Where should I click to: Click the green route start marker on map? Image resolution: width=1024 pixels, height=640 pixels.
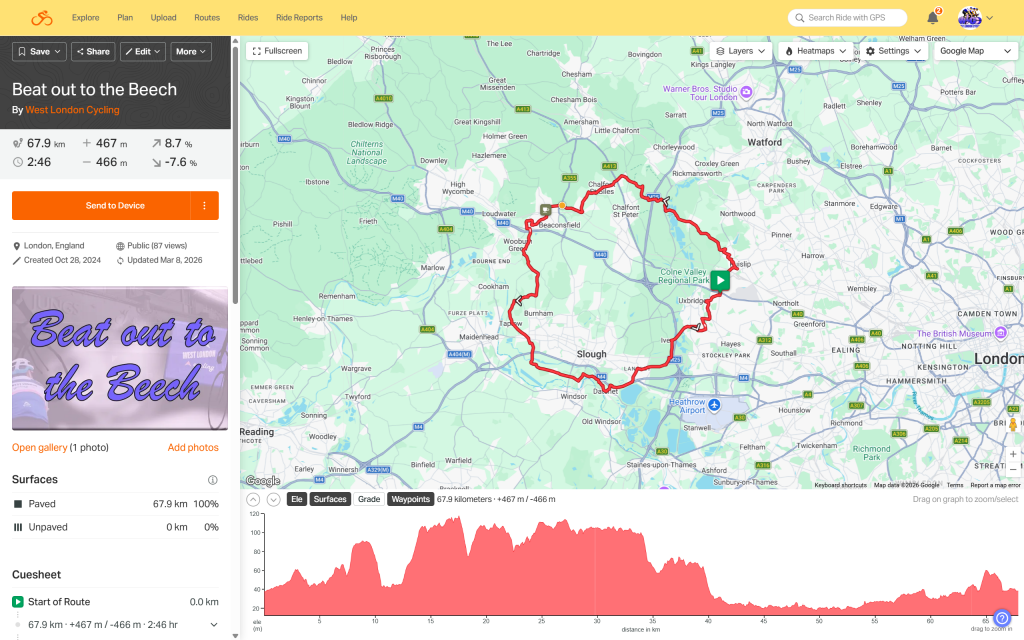721,280
